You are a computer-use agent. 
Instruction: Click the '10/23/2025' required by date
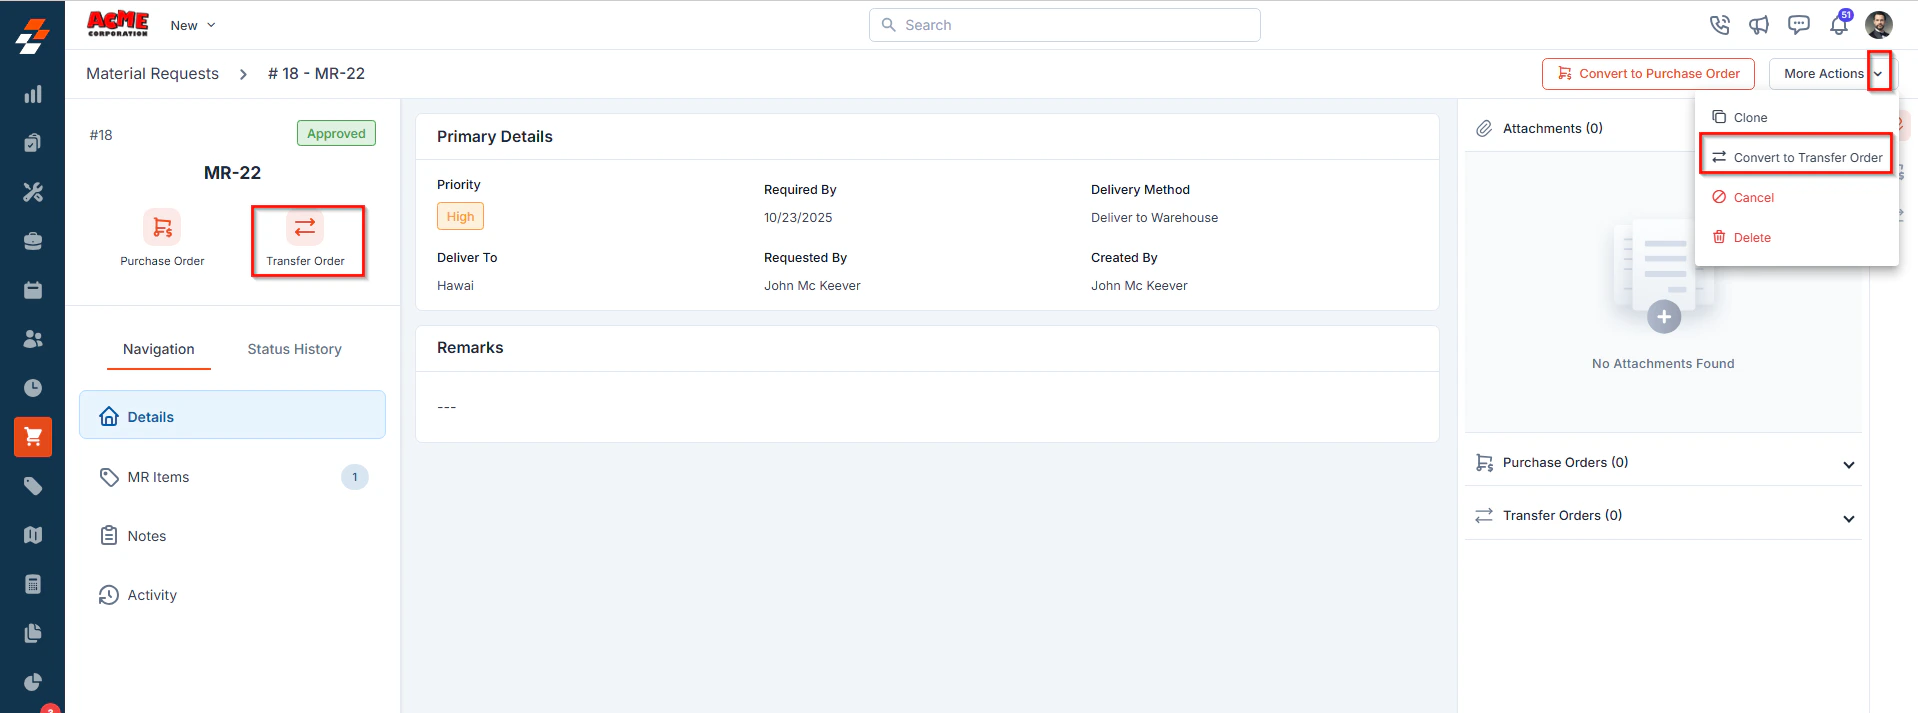pyautogui.click(x=798, y=217)
